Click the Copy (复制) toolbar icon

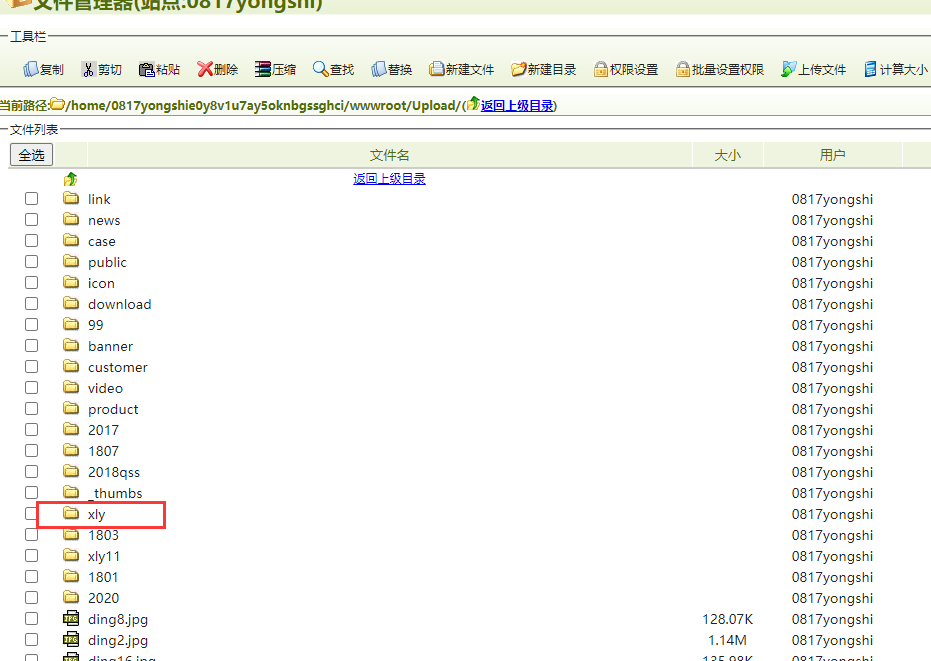31,69
